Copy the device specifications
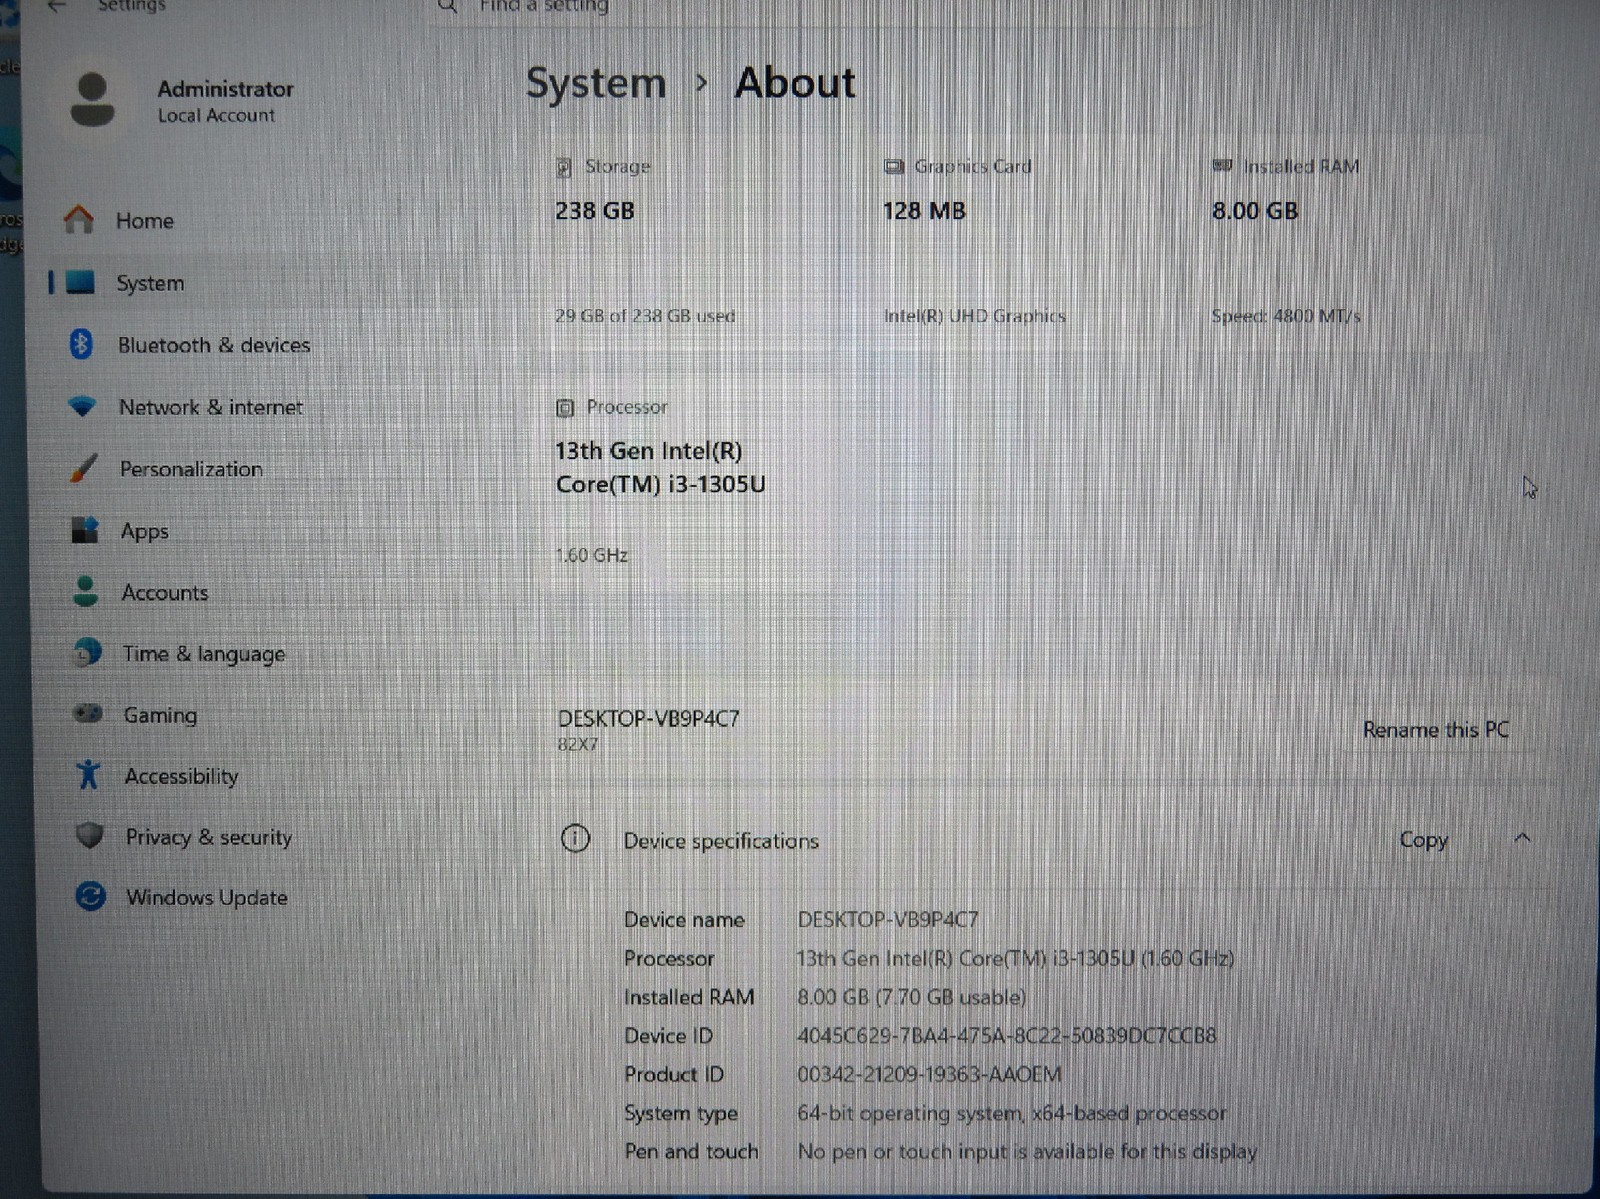This screenshot has height=1199, width=1600. point(1423,840)
